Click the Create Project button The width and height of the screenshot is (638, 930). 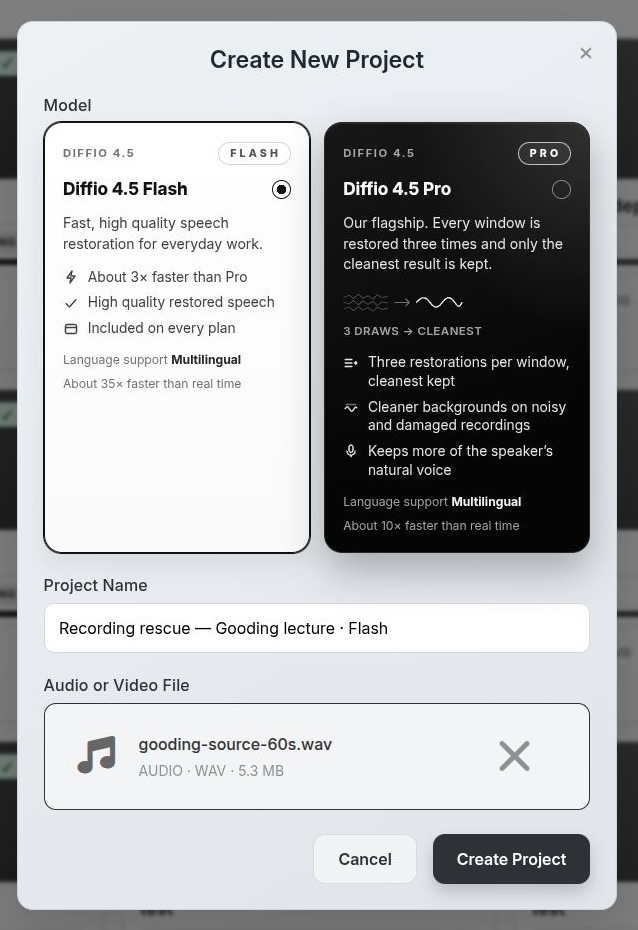click(511, 859)
